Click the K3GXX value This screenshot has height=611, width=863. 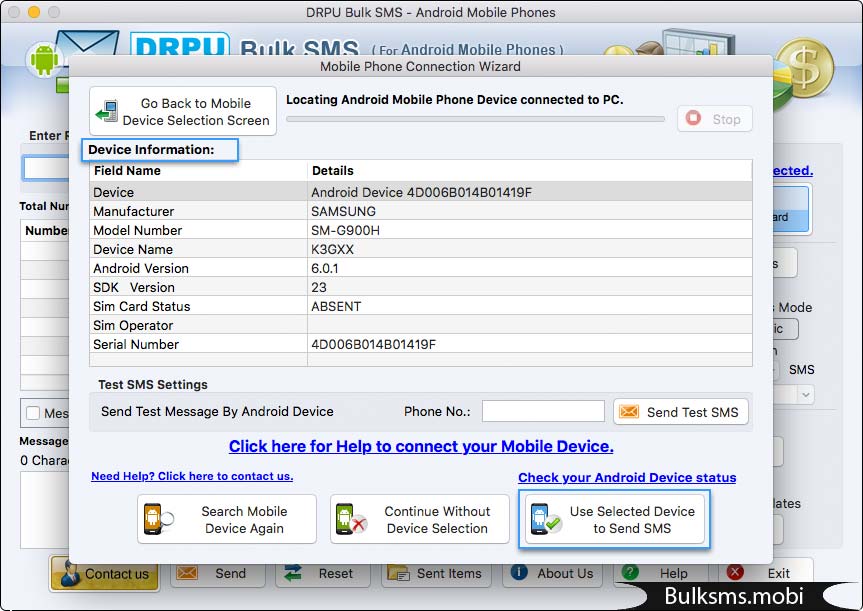point(332,249)
